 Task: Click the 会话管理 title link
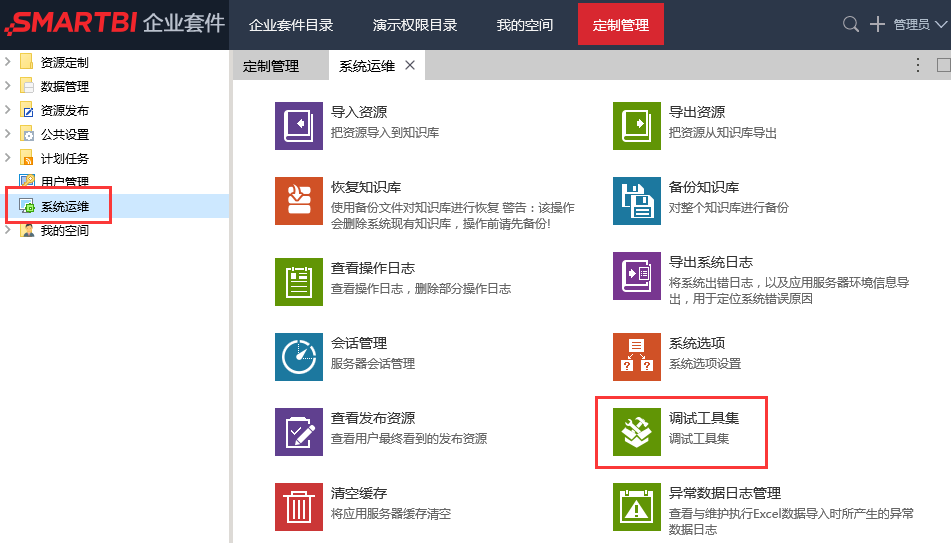pyautogui.click(x=359, y=343)
